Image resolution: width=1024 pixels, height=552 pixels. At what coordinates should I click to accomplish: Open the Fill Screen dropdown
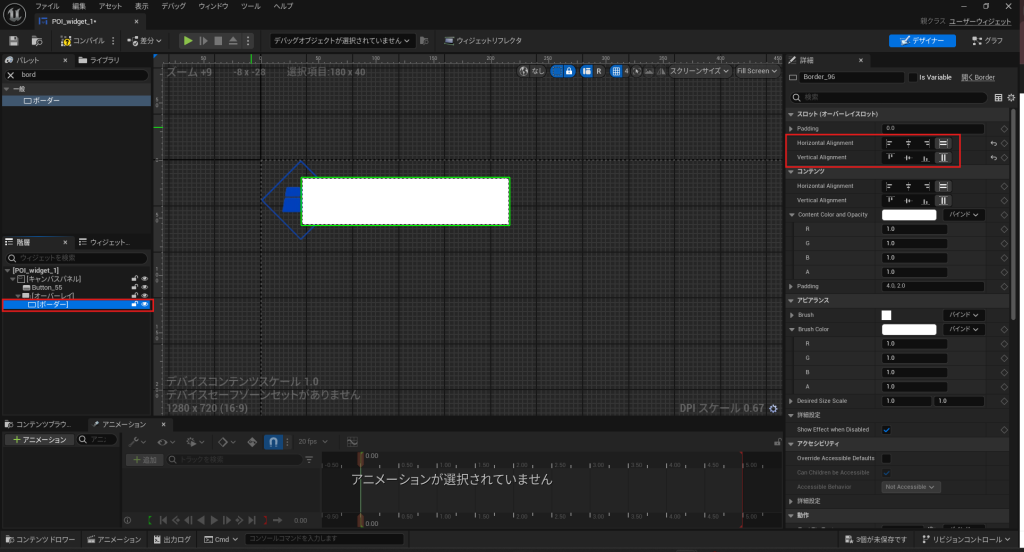click(x=756, y=71)
